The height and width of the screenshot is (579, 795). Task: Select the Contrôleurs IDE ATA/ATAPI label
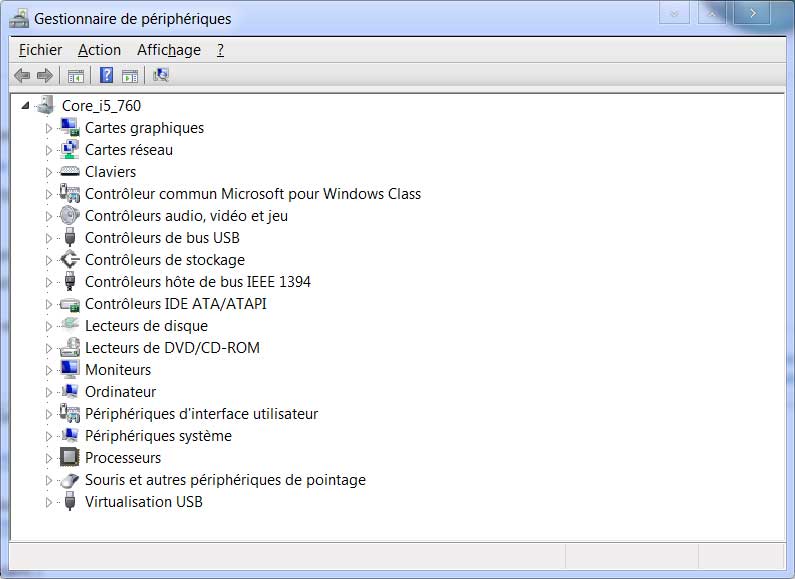175,304
